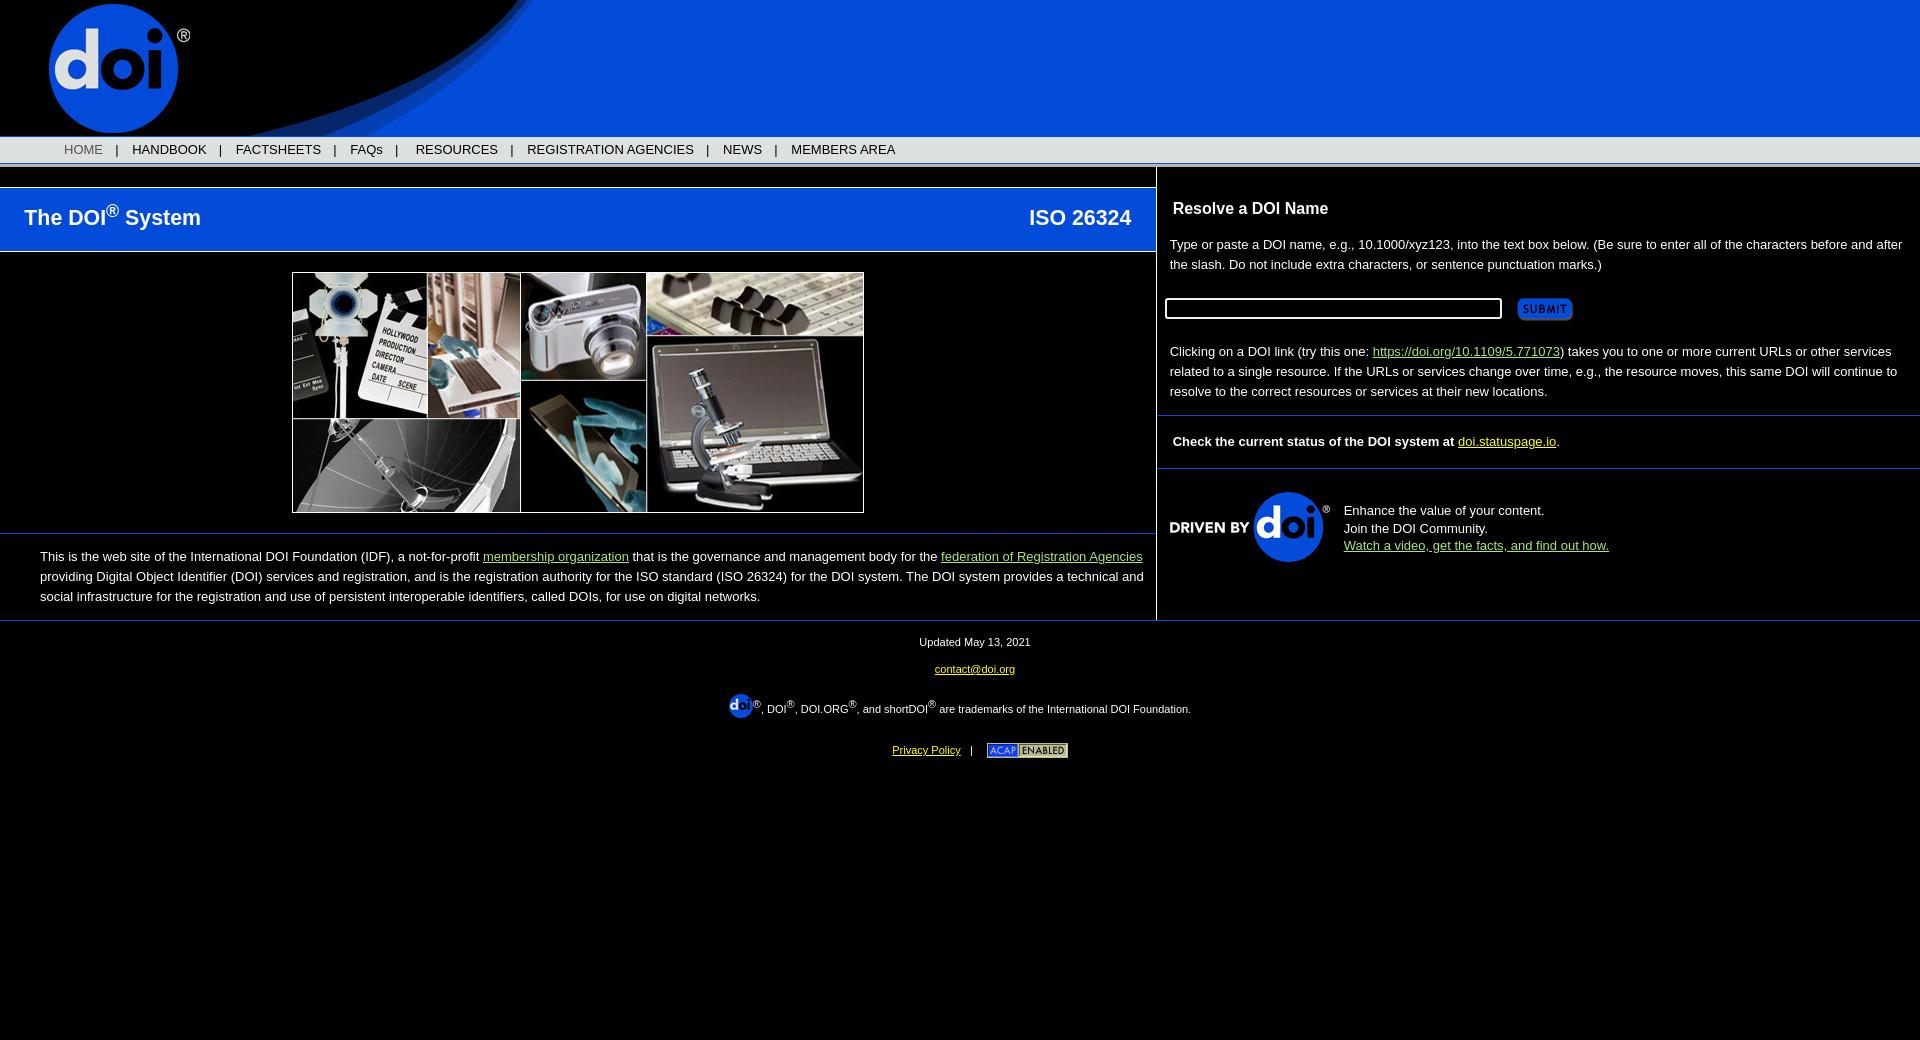Open the HANDBOOK menu item
Image resolution: width=1920 pixels, height=1040 pixels.
point(169,150)
